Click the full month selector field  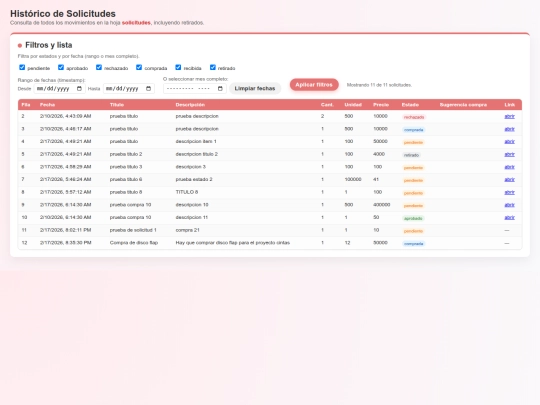[195, 89]
